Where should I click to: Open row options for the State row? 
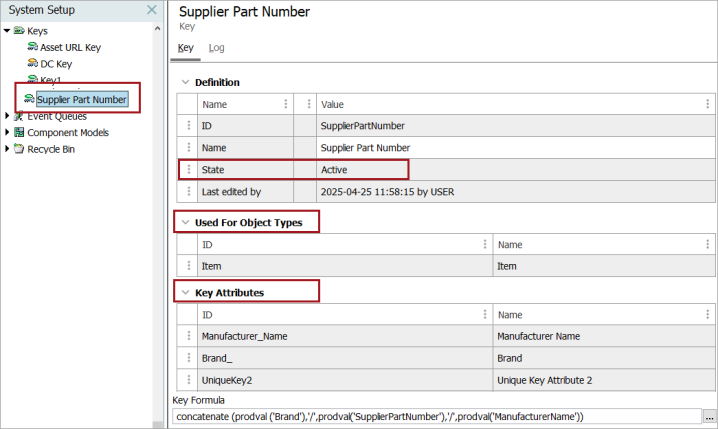pyautogui.click(x=189, y=169)
